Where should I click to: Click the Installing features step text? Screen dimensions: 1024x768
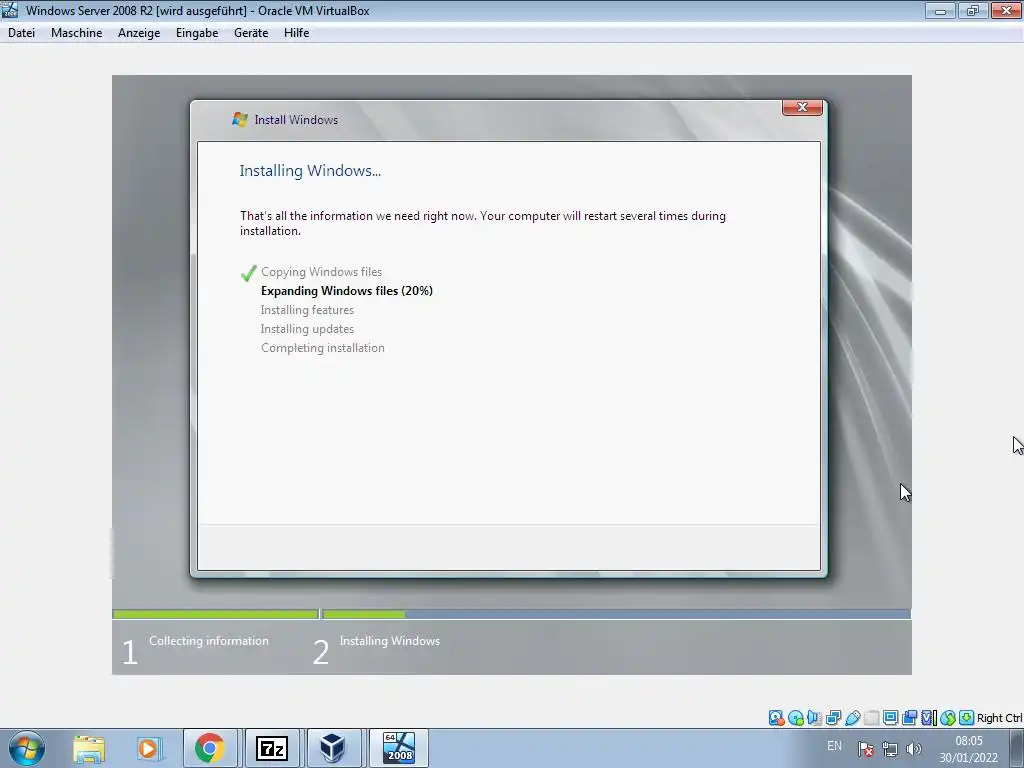(x=307, y=310)
